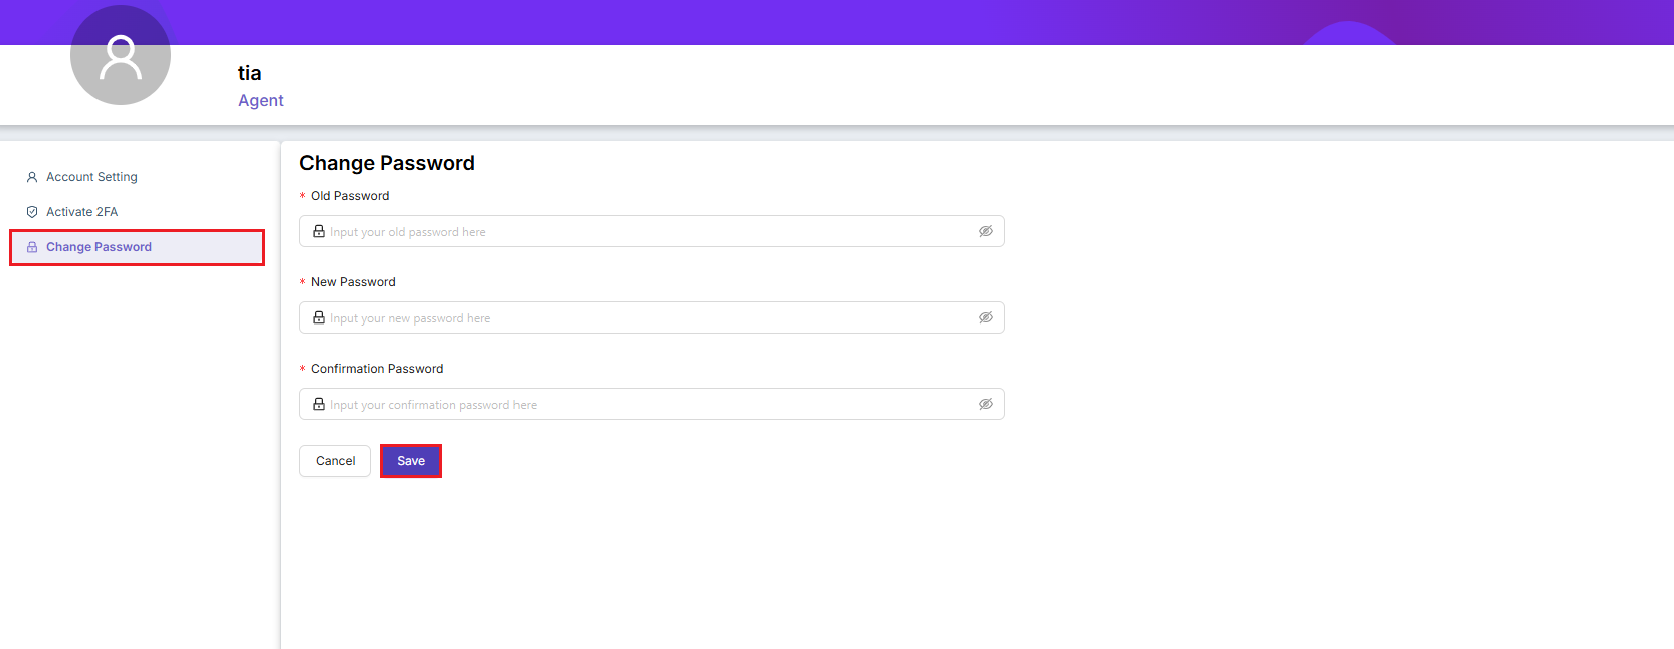Click the lock icon in New Password field
Image resolution: width=1674 pixels, height=649 pixels.
tap(319, 317)
